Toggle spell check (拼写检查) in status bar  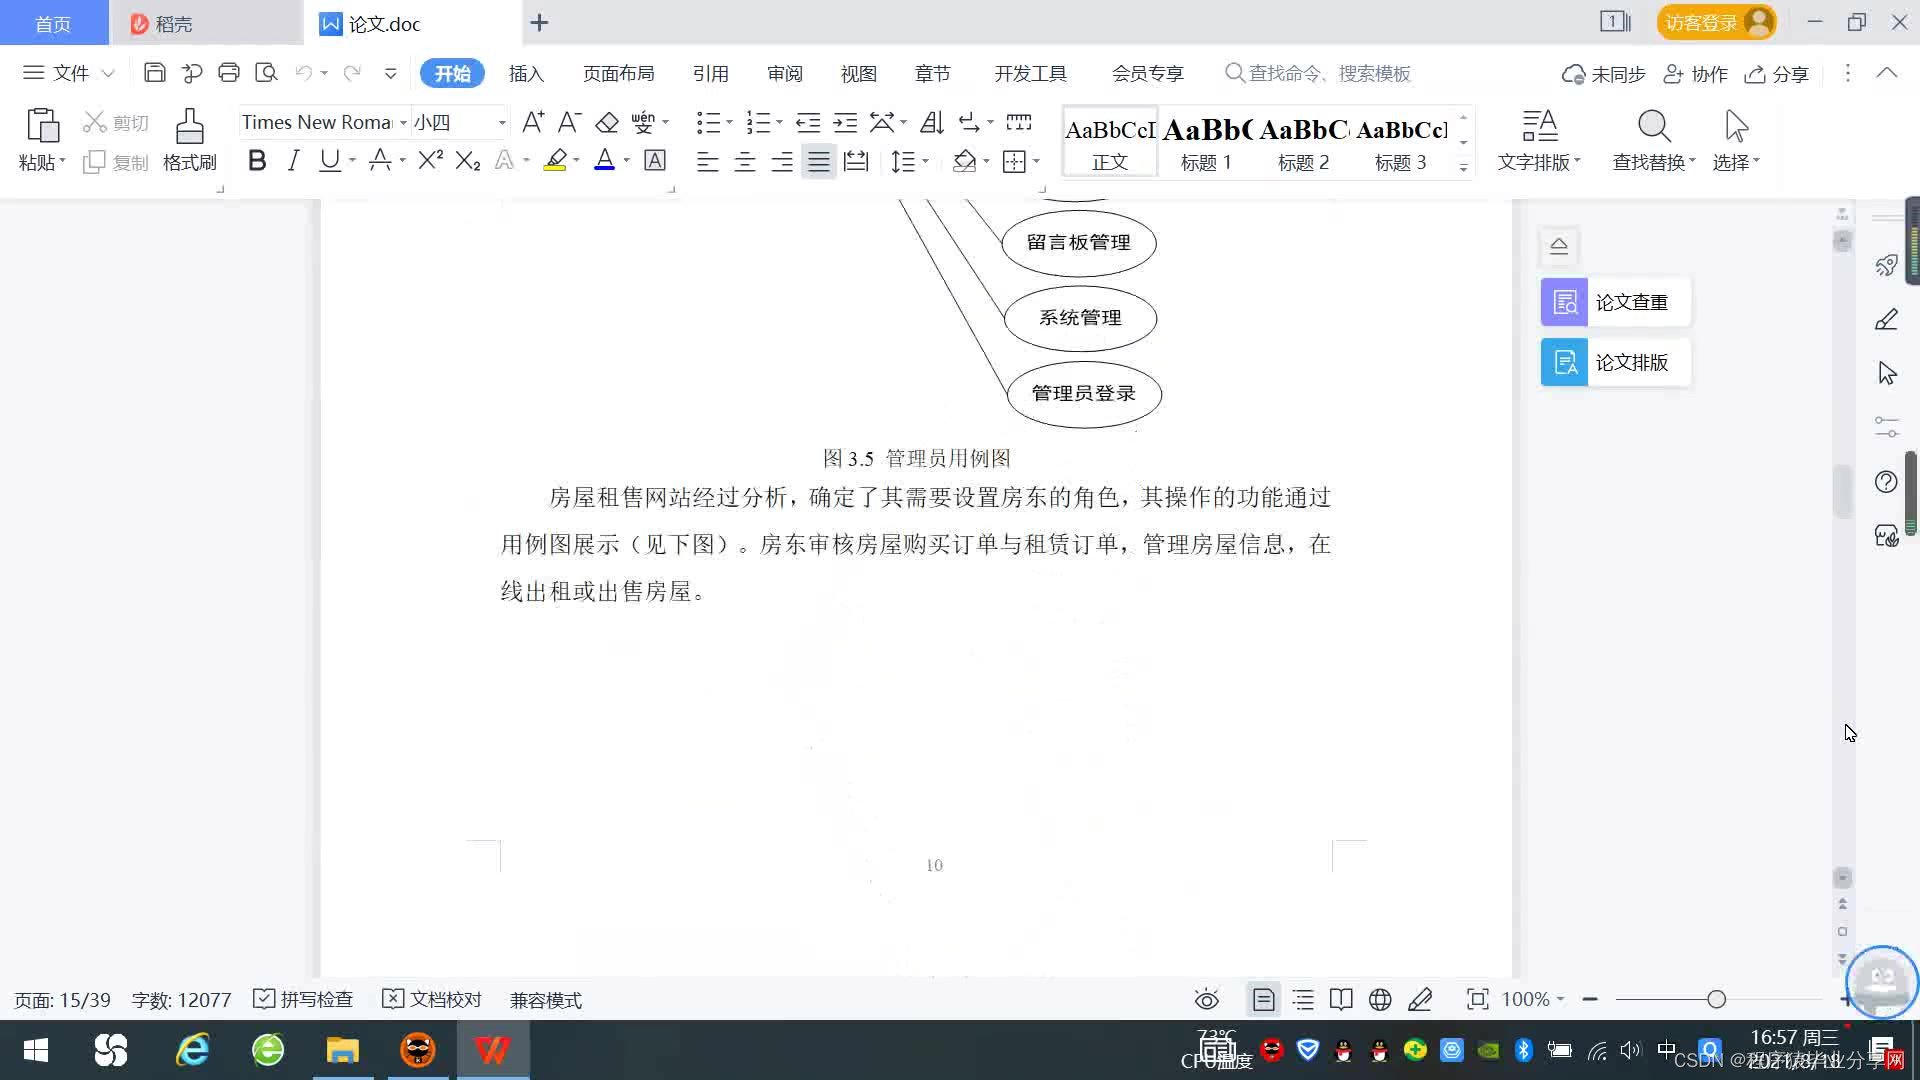(304, 1000)
